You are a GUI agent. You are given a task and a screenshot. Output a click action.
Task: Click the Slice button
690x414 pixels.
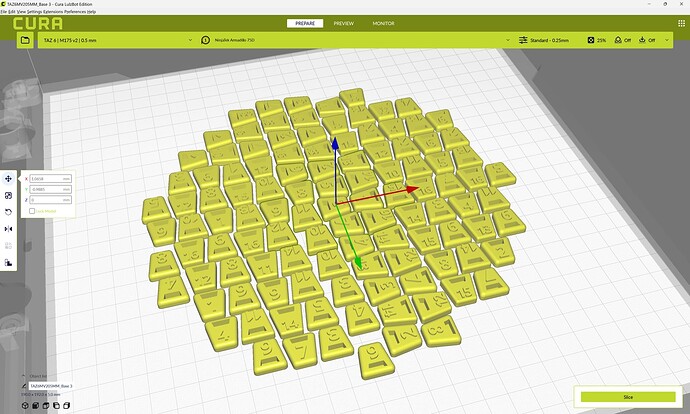[x=628, y=397]
